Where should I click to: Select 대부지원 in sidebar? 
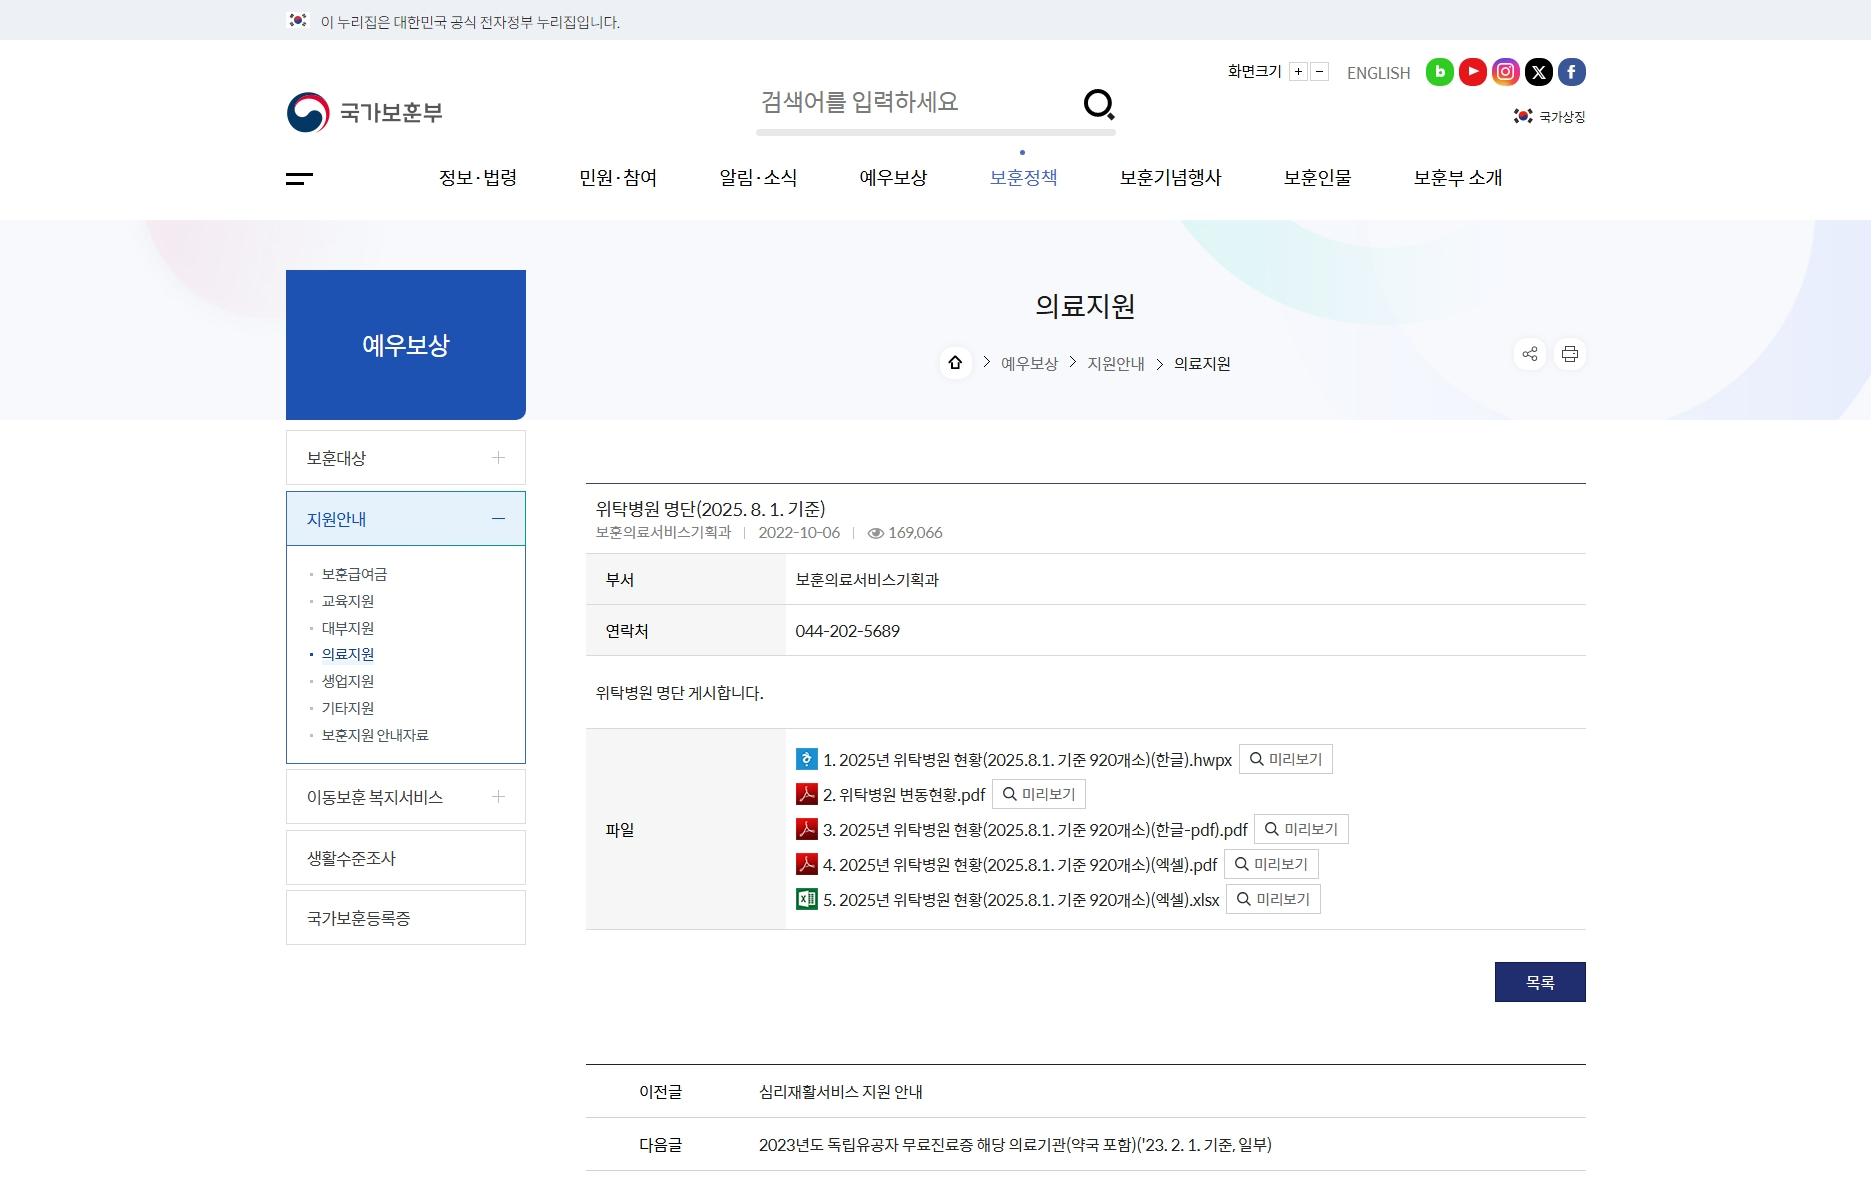point(348,628)
